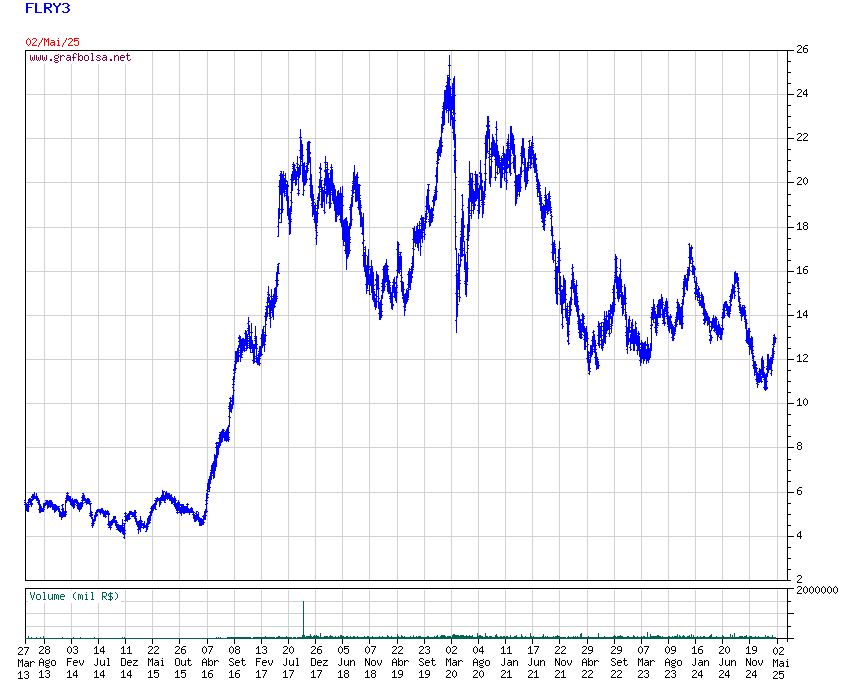Click the 19 Nov 24 date label
The width and height of the screenshot is (845, 690).
click(x=753, y=663)
